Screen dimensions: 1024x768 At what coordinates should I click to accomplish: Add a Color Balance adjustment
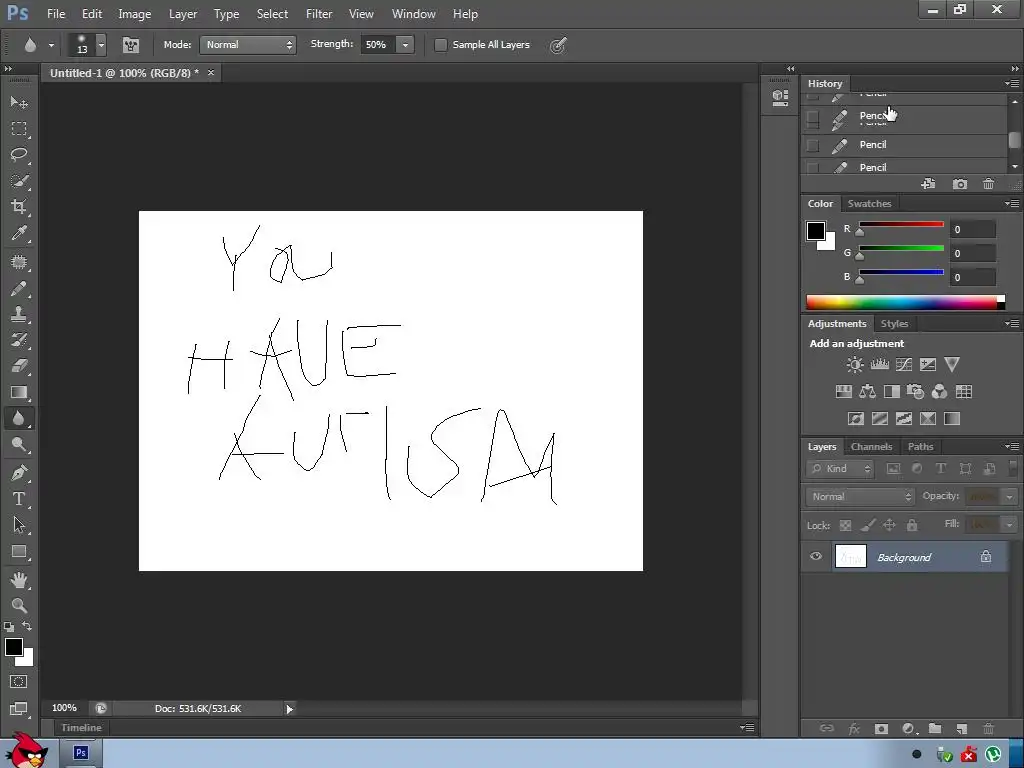pyautogui.click(x=867, y=392)
